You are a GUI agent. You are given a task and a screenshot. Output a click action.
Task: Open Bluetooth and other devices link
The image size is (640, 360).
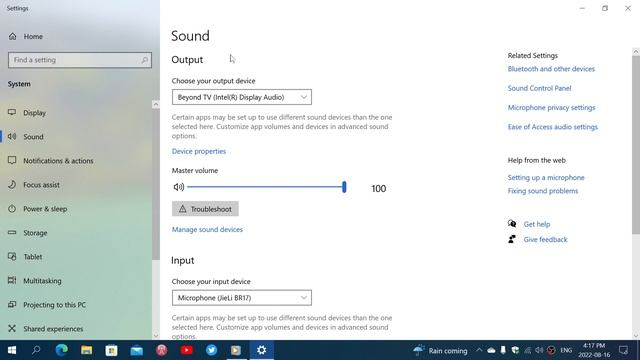[551, 69]
